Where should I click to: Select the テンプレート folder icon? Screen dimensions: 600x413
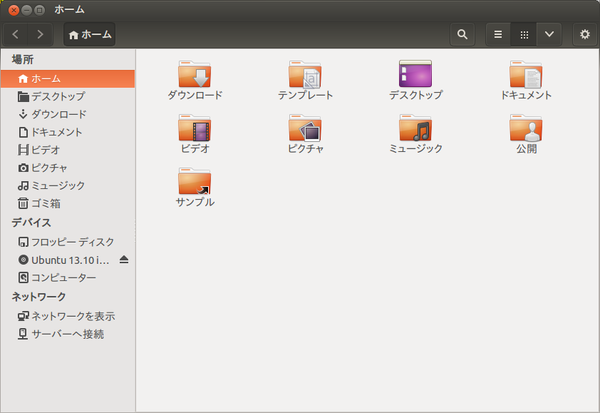coord(305,74)
